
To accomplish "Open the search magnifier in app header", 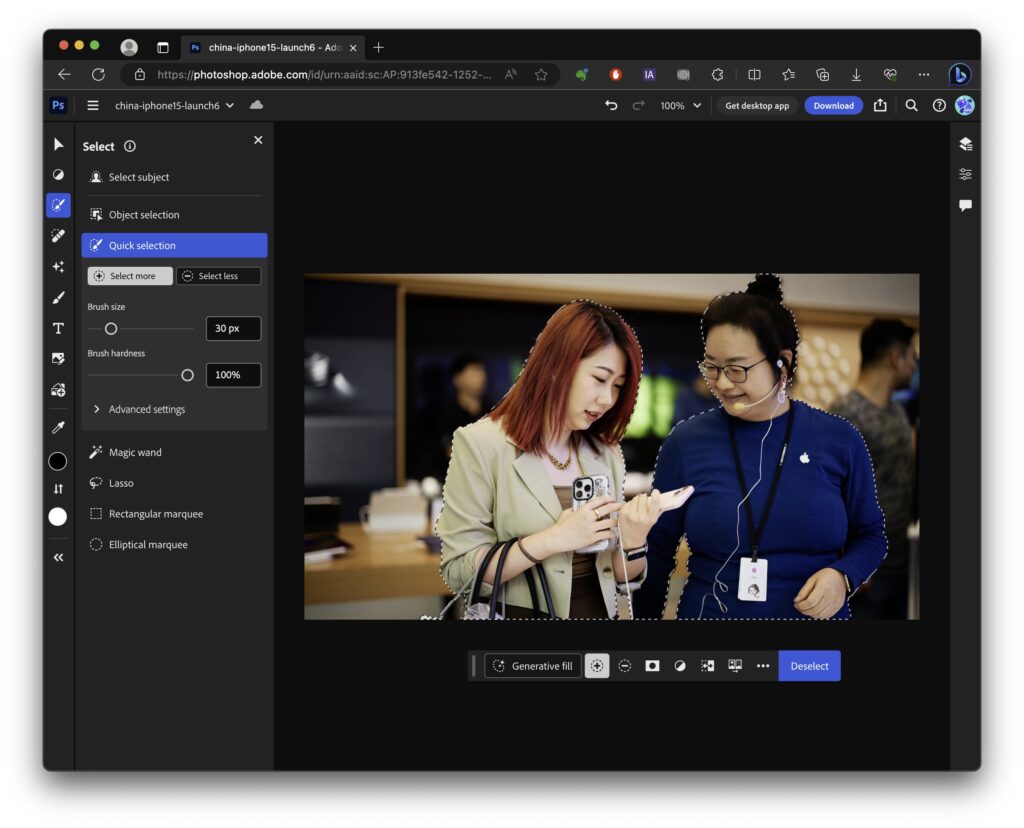I will pos(912,105).
